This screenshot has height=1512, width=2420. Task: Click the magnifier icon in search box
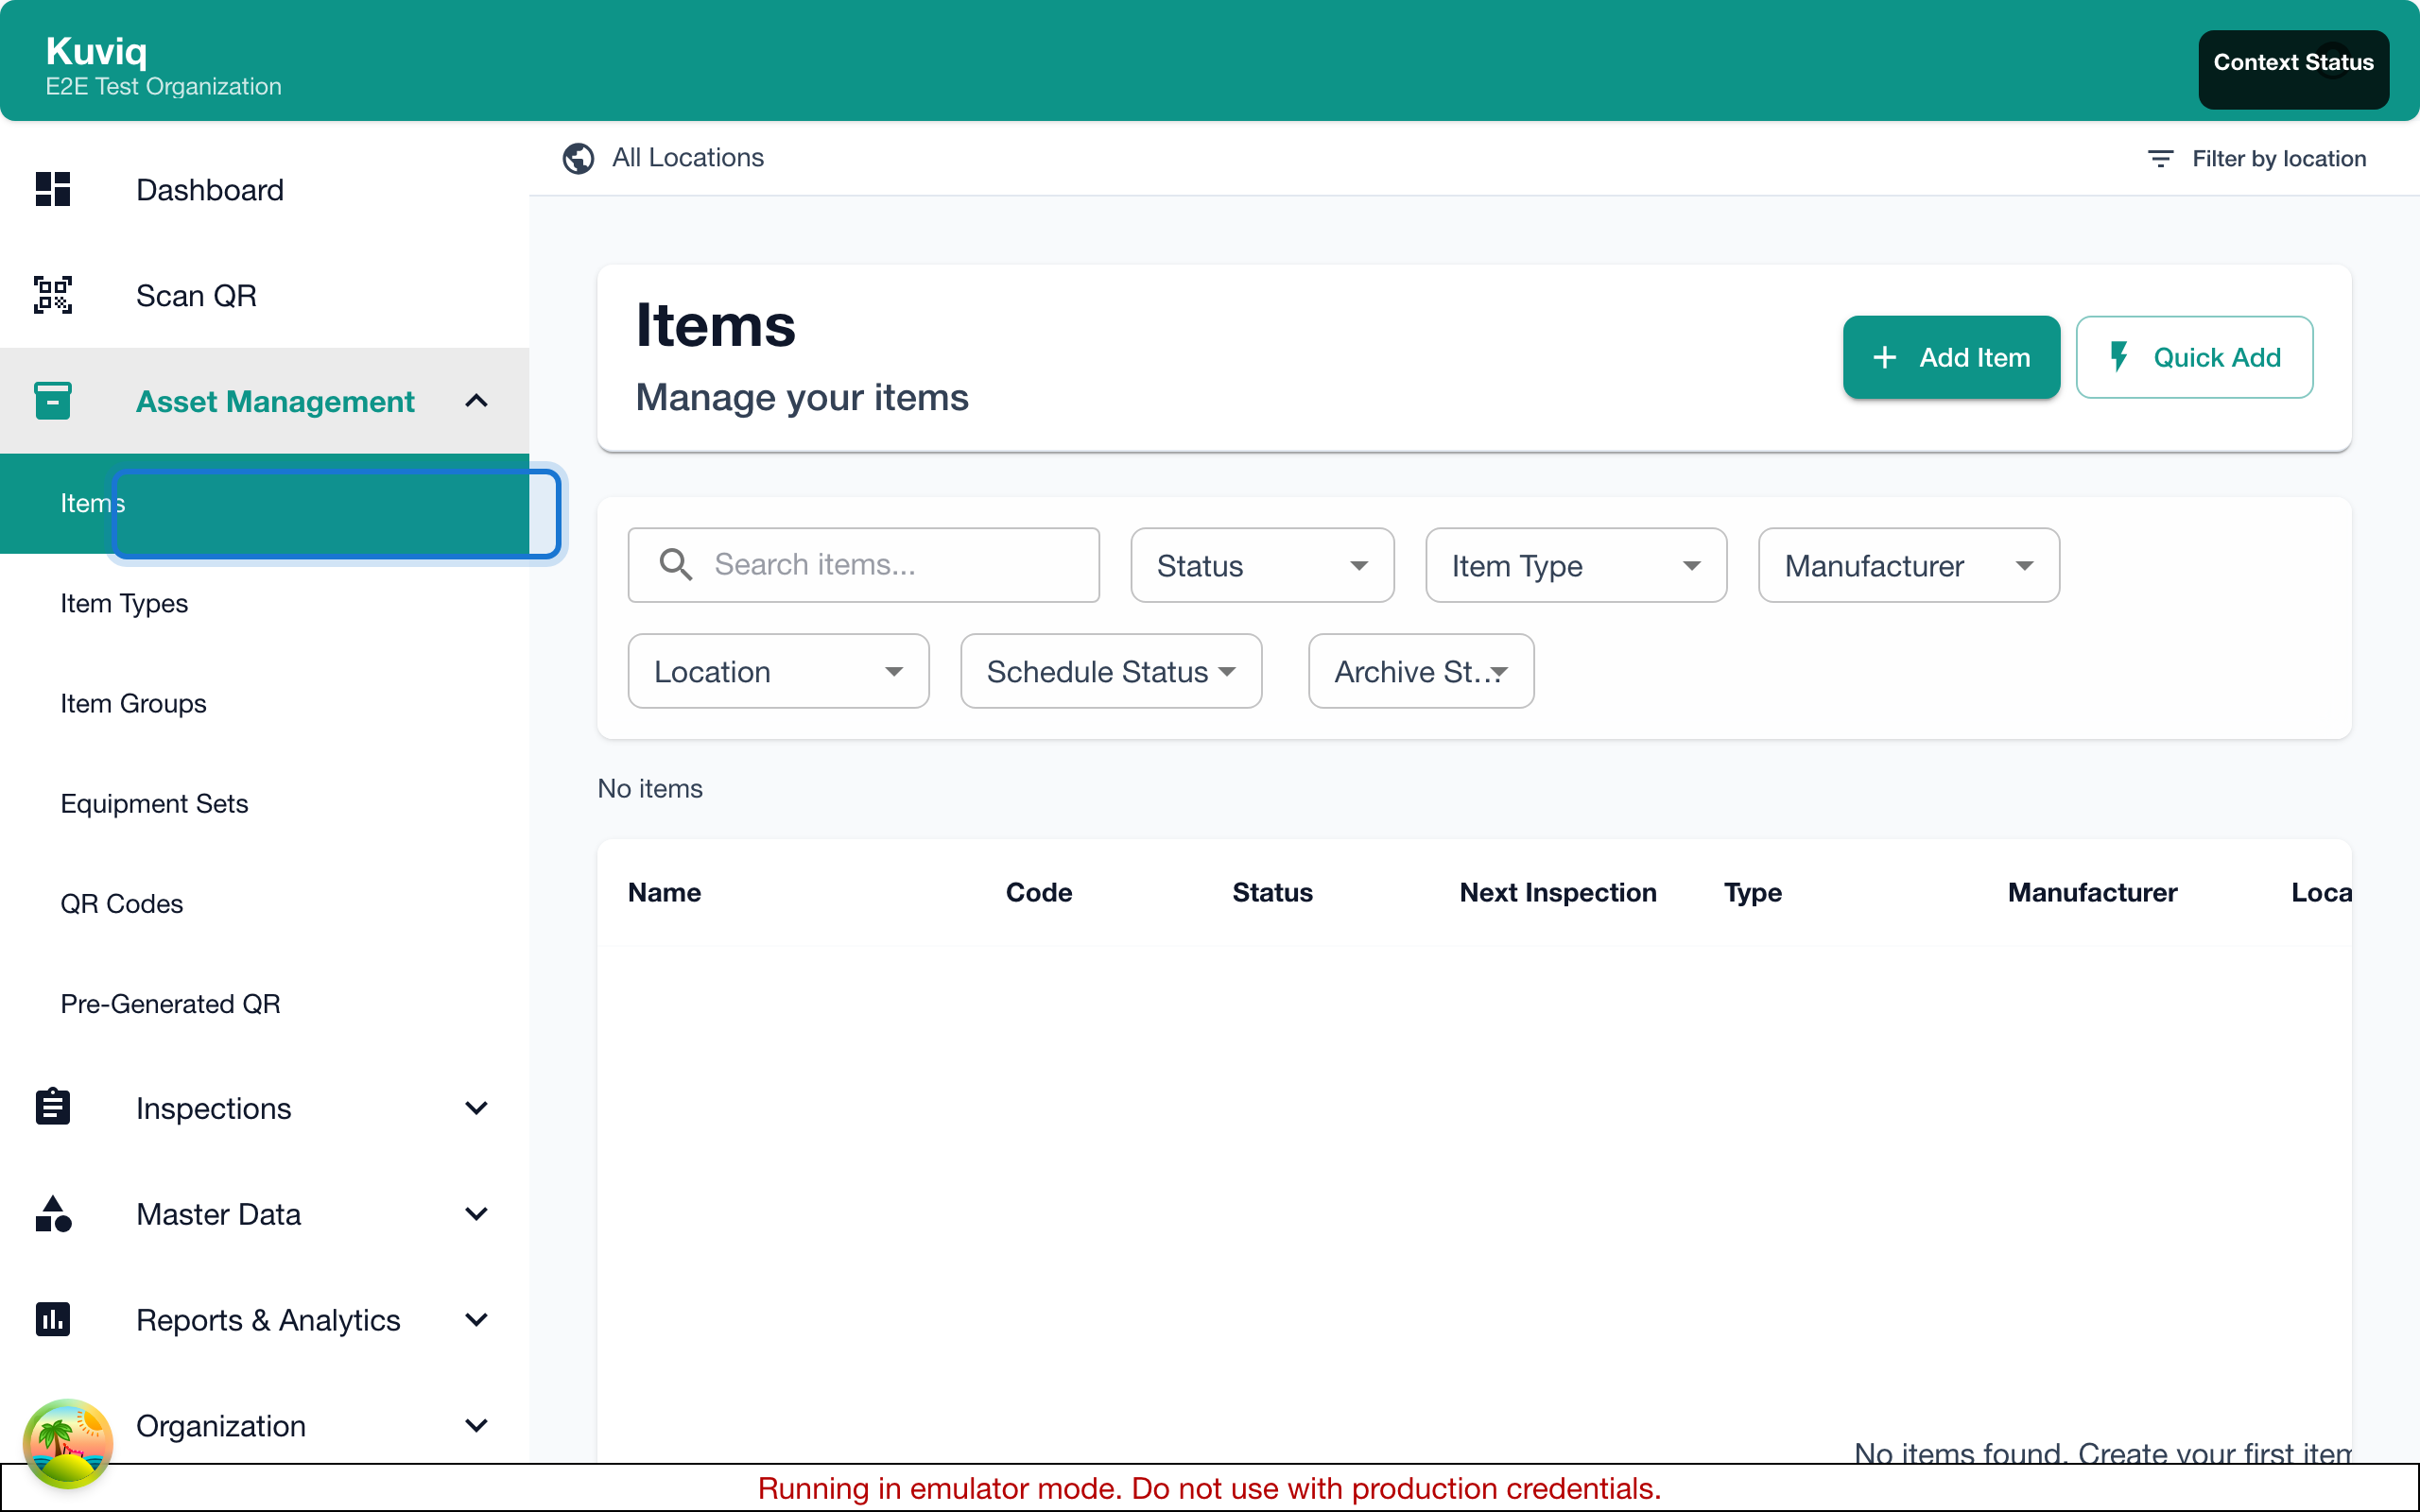[676, 564]
